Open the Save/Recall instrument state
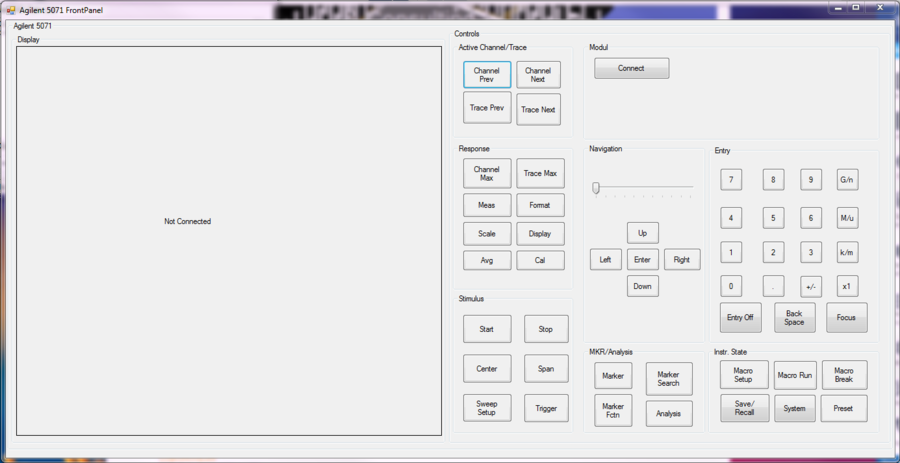The width and height of the screenshot is (900, 463). pyautogui.click(x=744, y=408)
